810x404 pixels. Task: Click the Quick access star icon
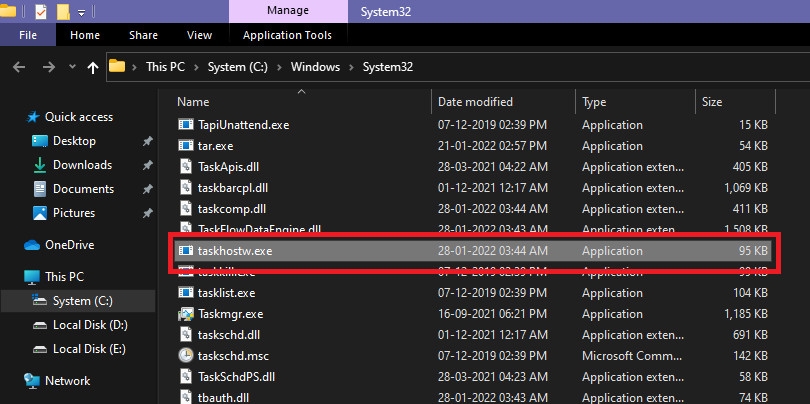33,117
